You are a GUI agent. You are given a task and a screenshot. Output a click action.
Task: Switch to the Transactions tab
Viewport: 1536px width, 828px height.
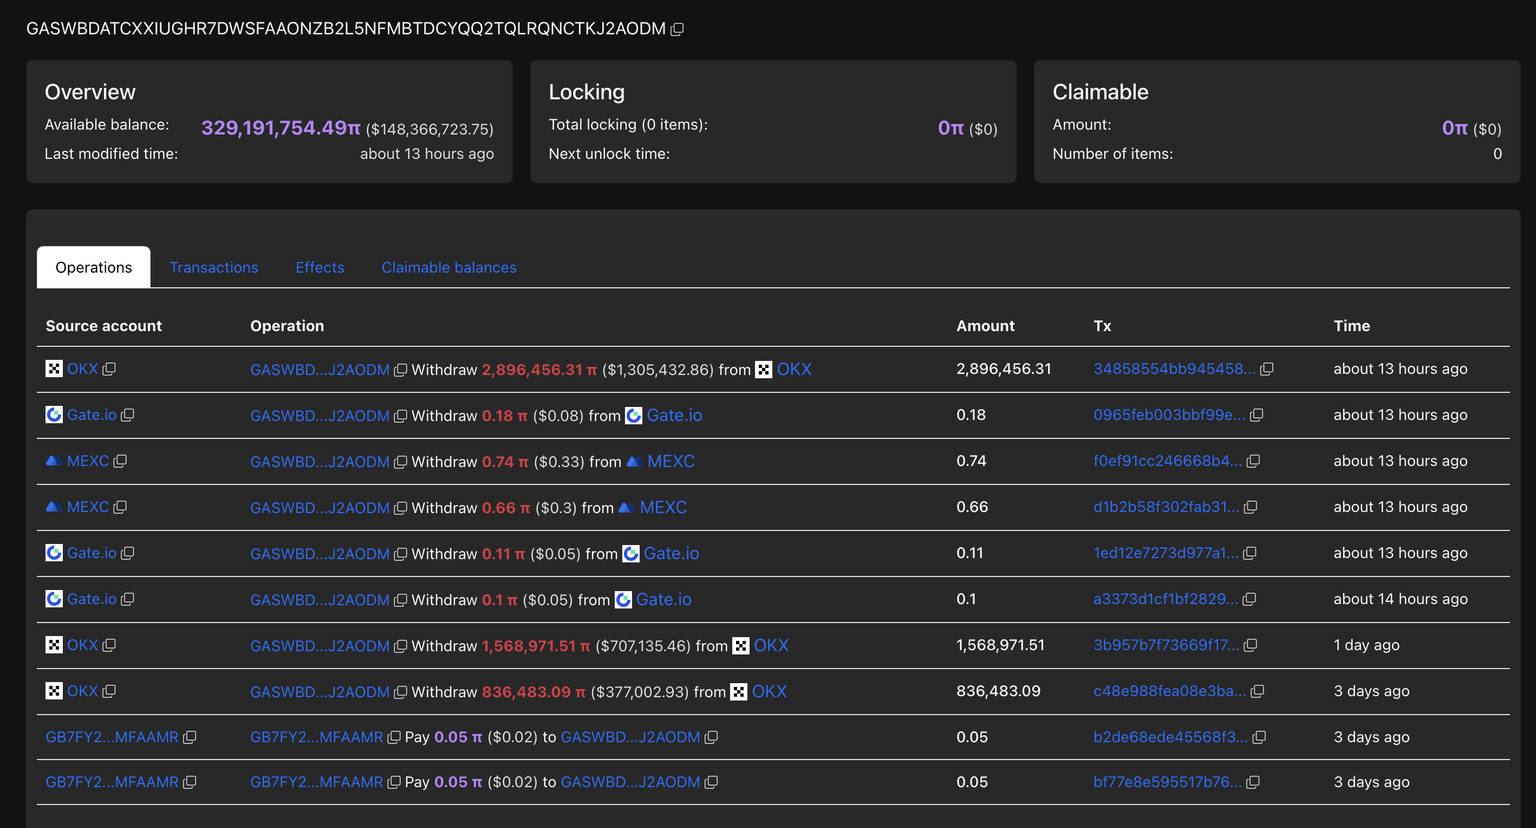coord(214,267)
